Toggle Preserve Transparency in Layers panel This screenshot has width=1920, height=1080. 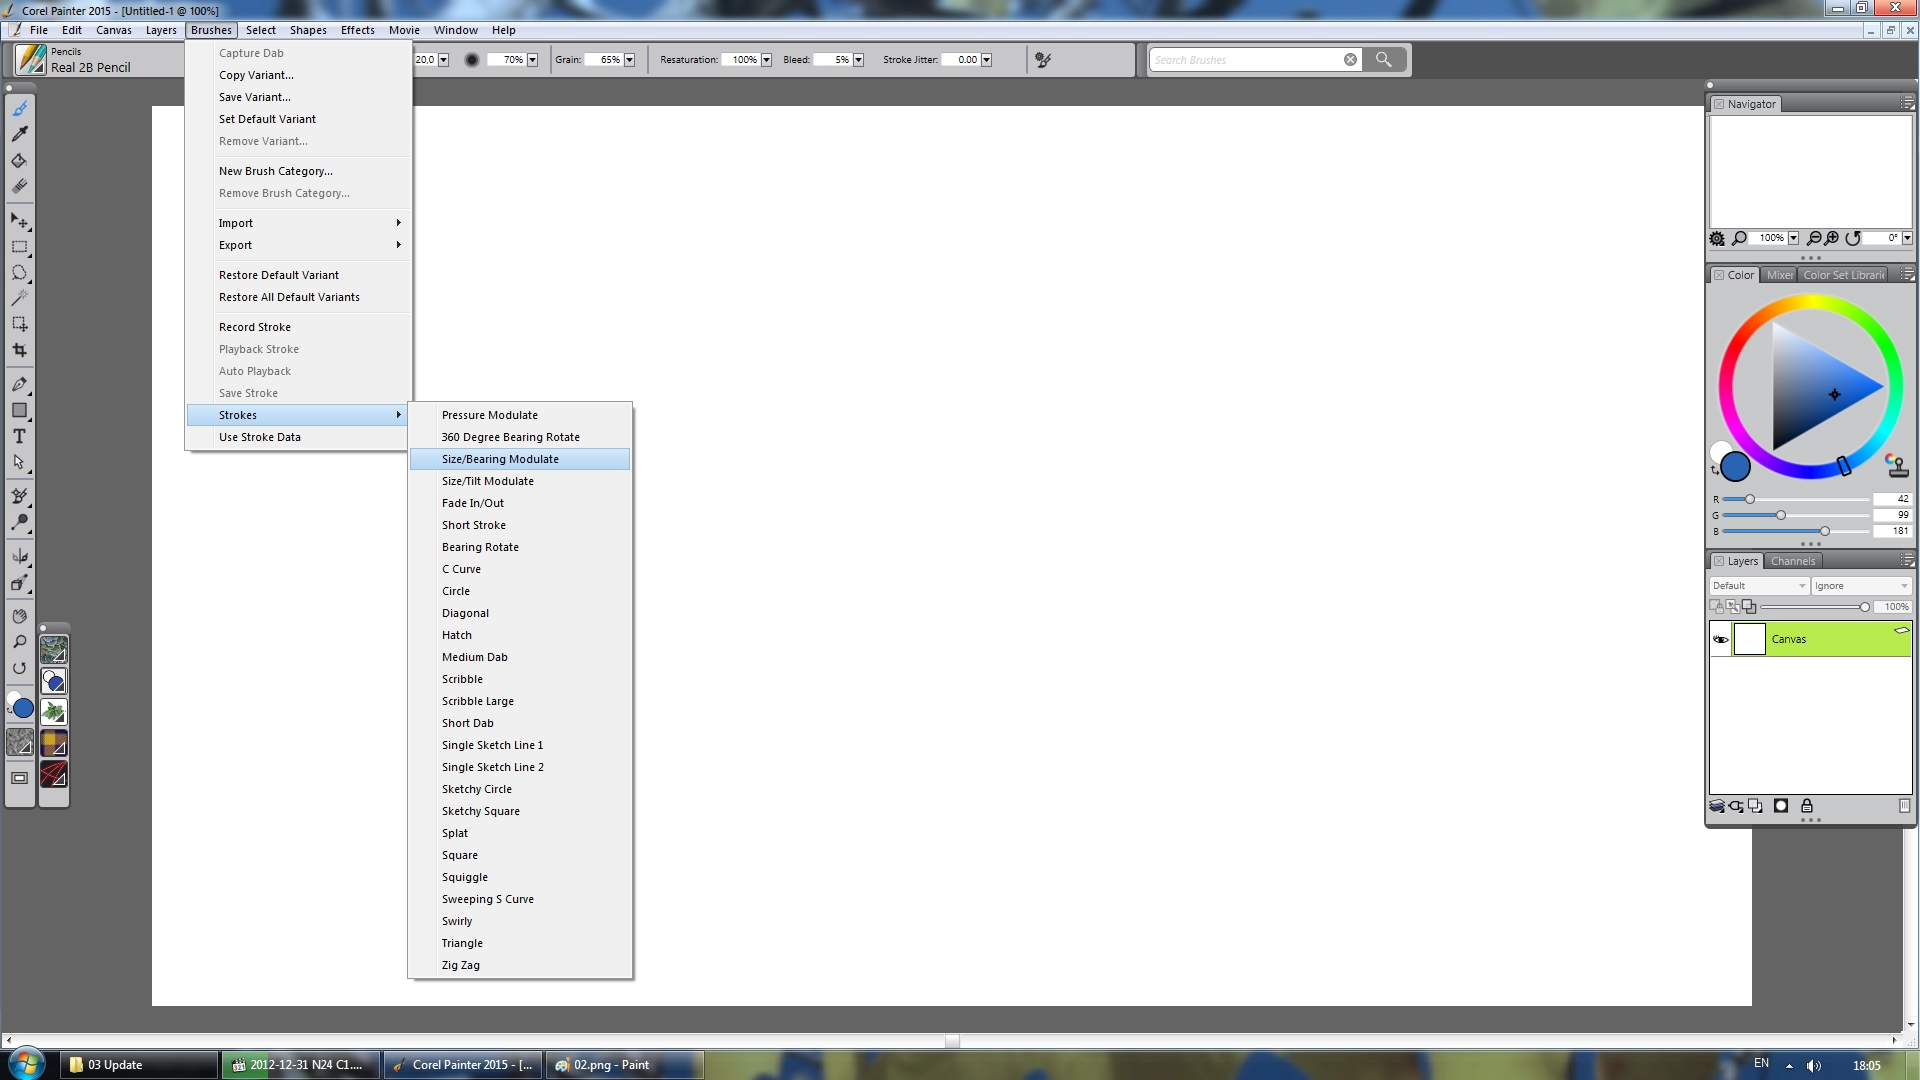click(x=1716, y=607)
